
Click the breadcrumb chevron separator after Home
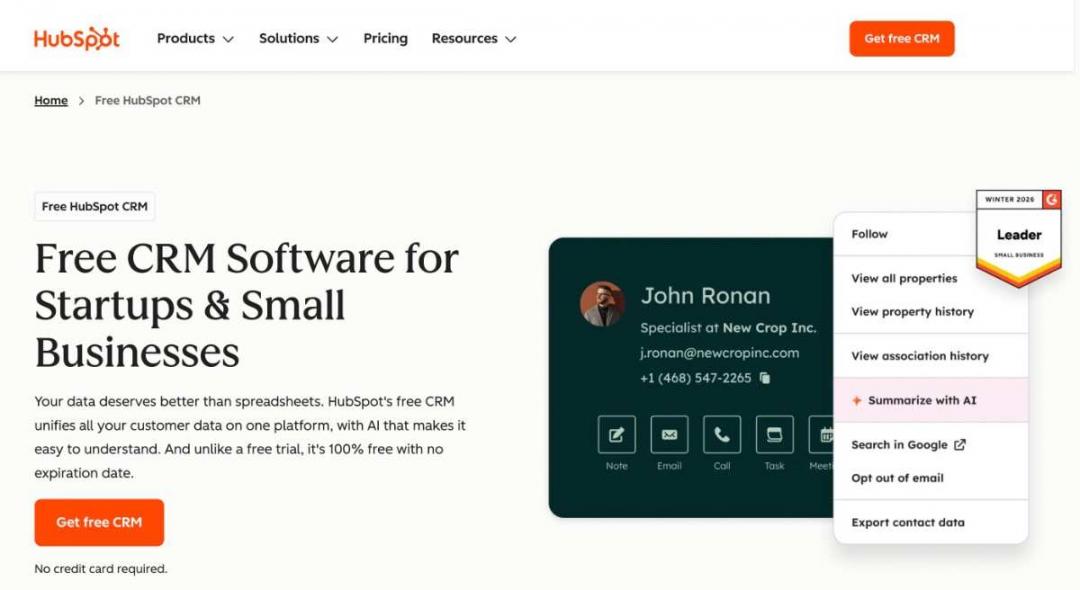pyautogui.click(x=81, y=101)
